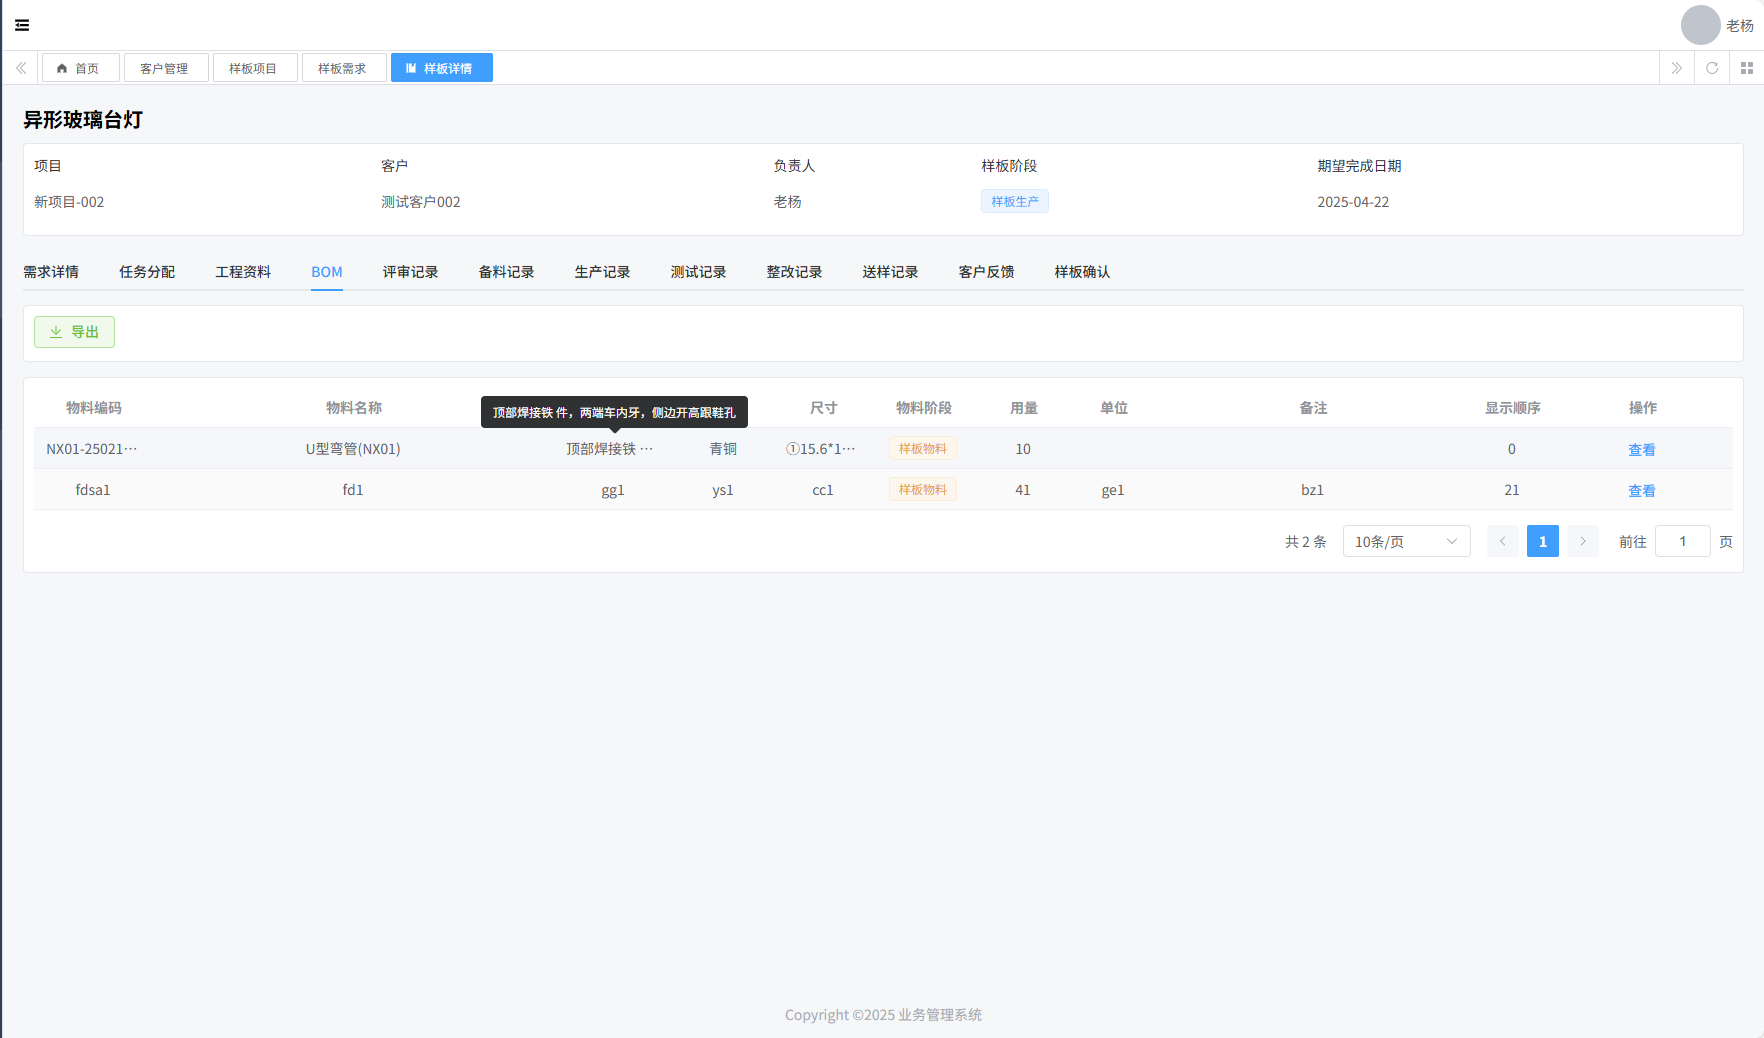Click the page jump input field

coord(1682,541)
